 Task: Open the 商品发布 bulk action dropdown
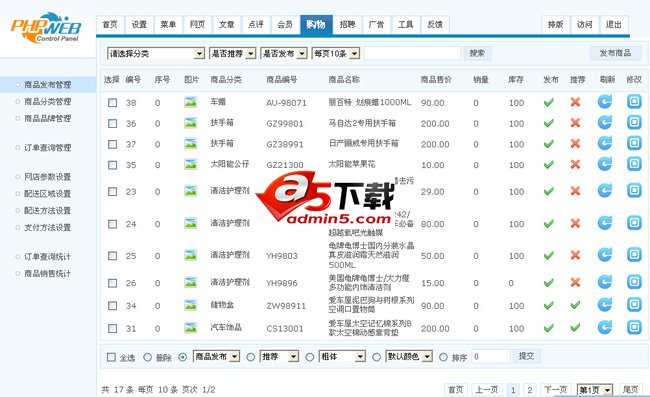coord(216,356)
